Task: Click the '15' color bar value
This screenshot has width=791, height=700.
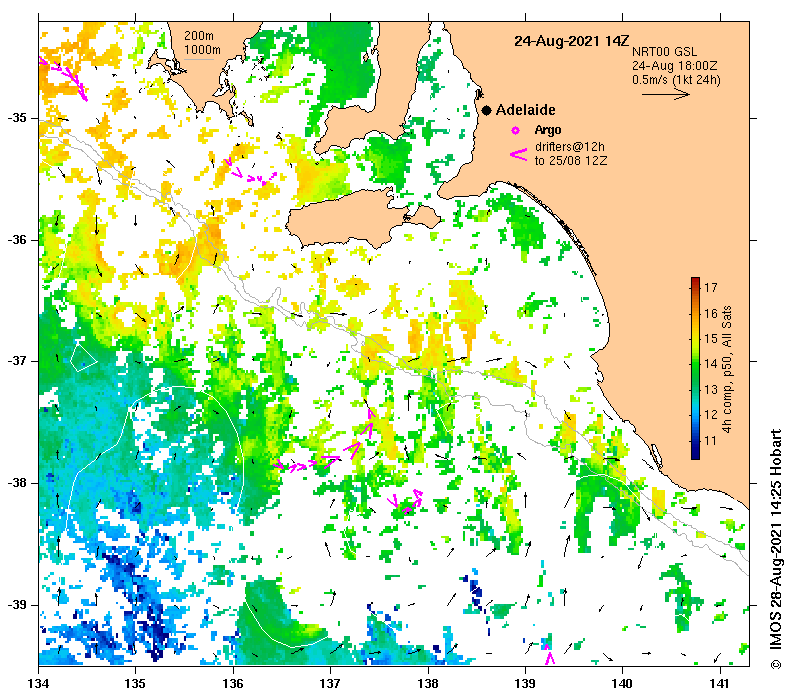Action: pyautogui.click(x=710, y=339)
